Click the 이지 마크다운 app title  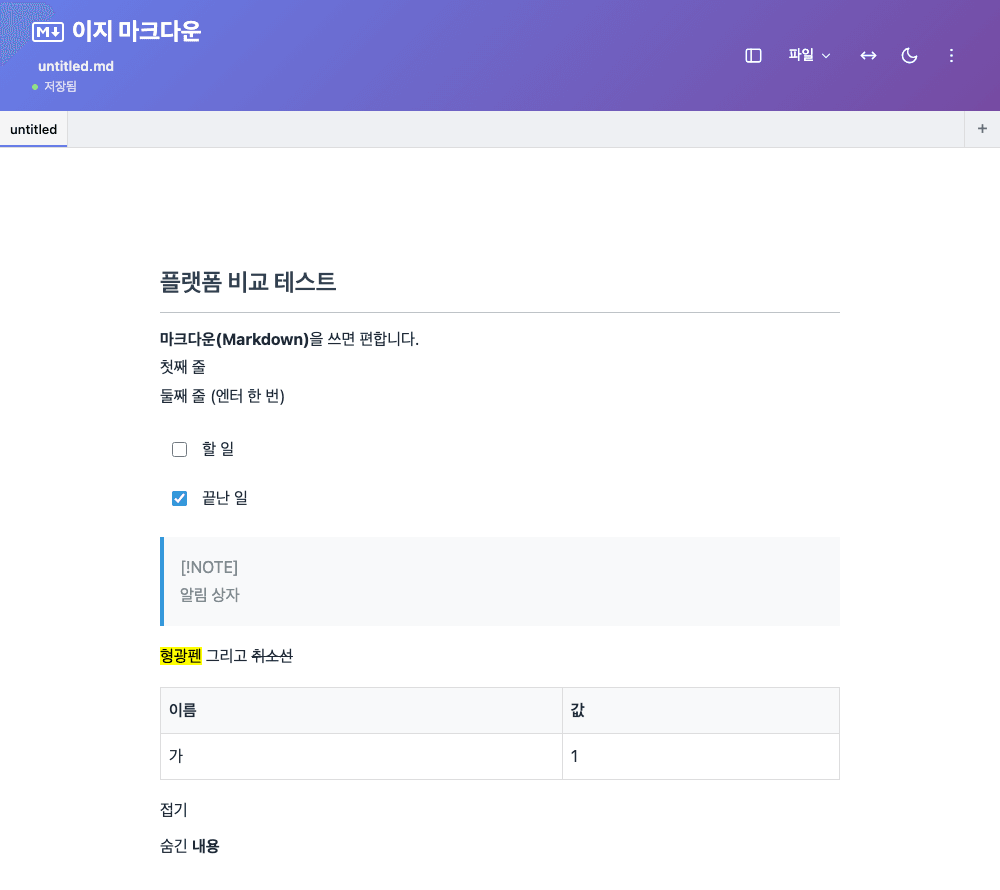pyautogui.click(x=136, y=31)
